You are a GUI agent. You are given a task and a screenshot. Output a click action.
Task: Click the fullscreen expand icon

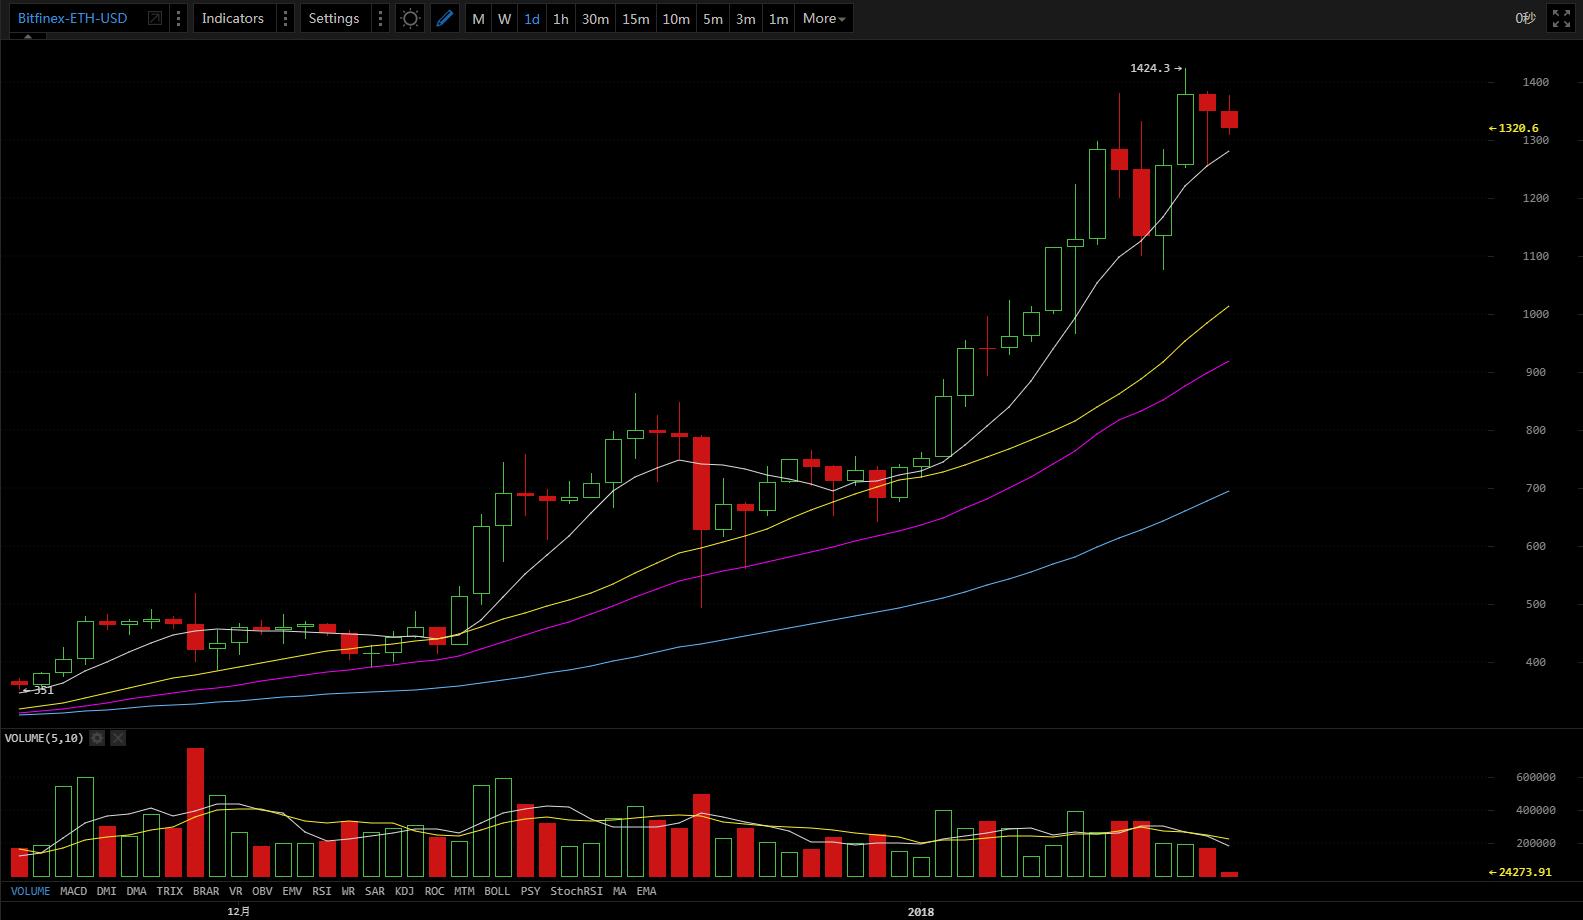pyautogui.click(x=1561, y=18)
